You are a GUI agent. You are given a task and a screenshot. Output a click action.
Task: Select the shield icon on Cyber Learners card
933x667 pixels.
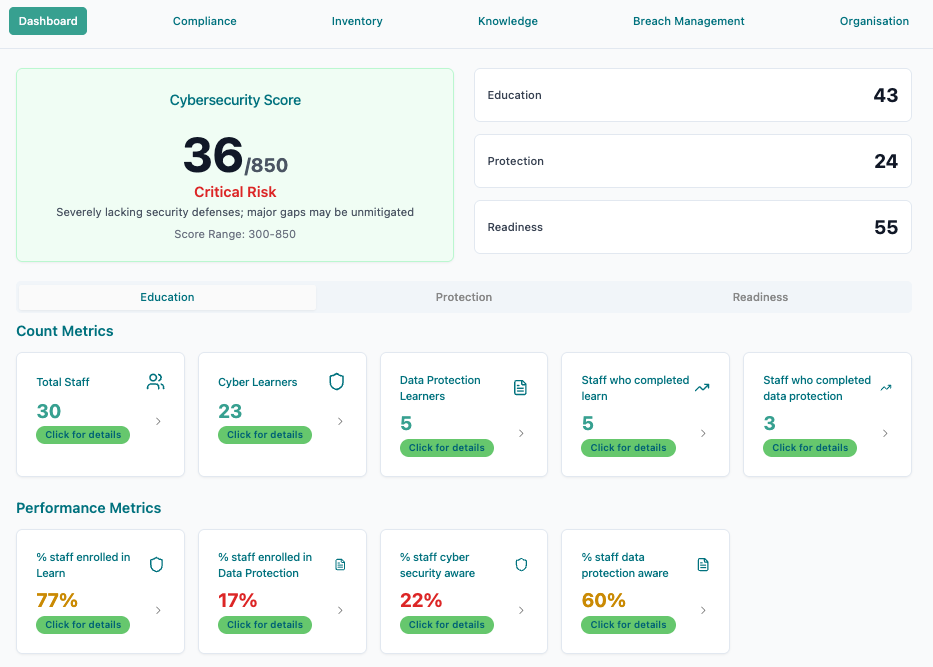[337, 381]
